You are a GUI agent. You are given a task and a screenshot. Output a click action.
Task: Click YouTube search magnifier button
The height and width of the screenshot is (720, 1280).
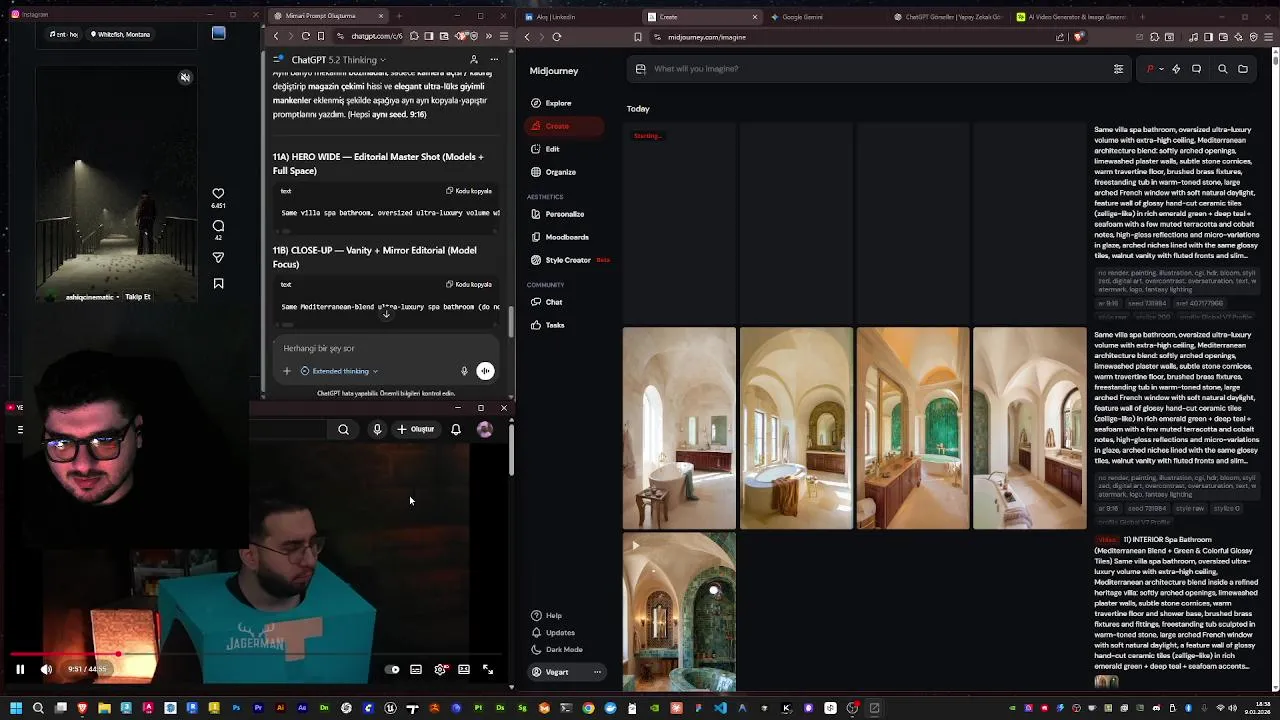point(343,430)
